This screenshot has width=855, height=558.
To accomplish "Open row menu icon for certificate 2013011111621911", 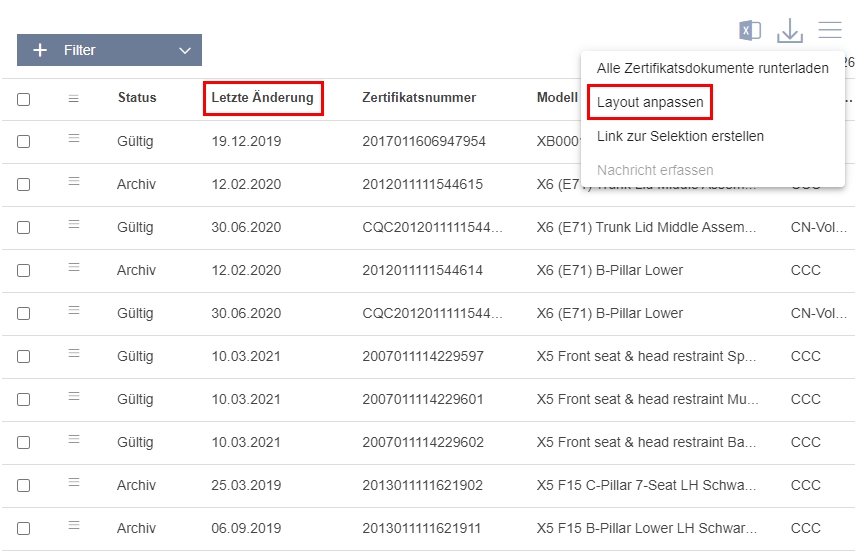I will coord(74,525).
